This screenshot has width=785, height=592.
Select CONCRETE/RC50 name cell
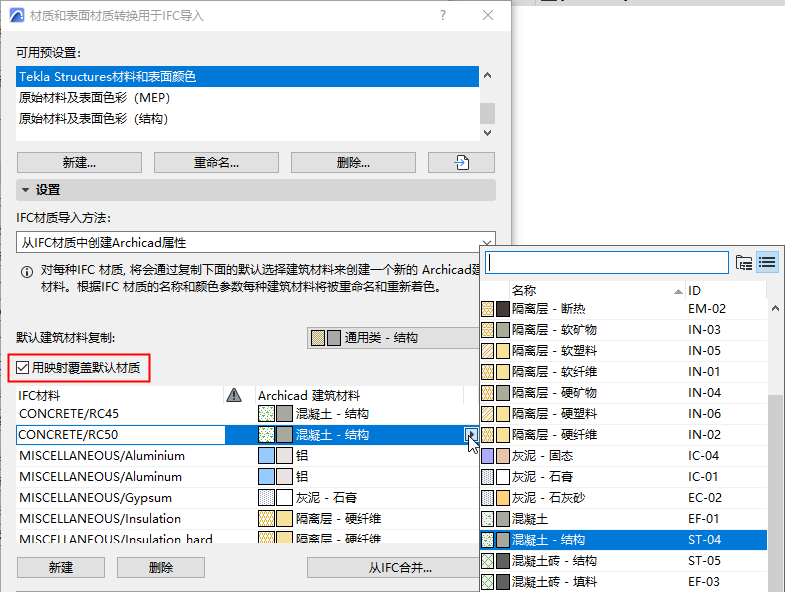pyautogui.click(x=121, y=434)
